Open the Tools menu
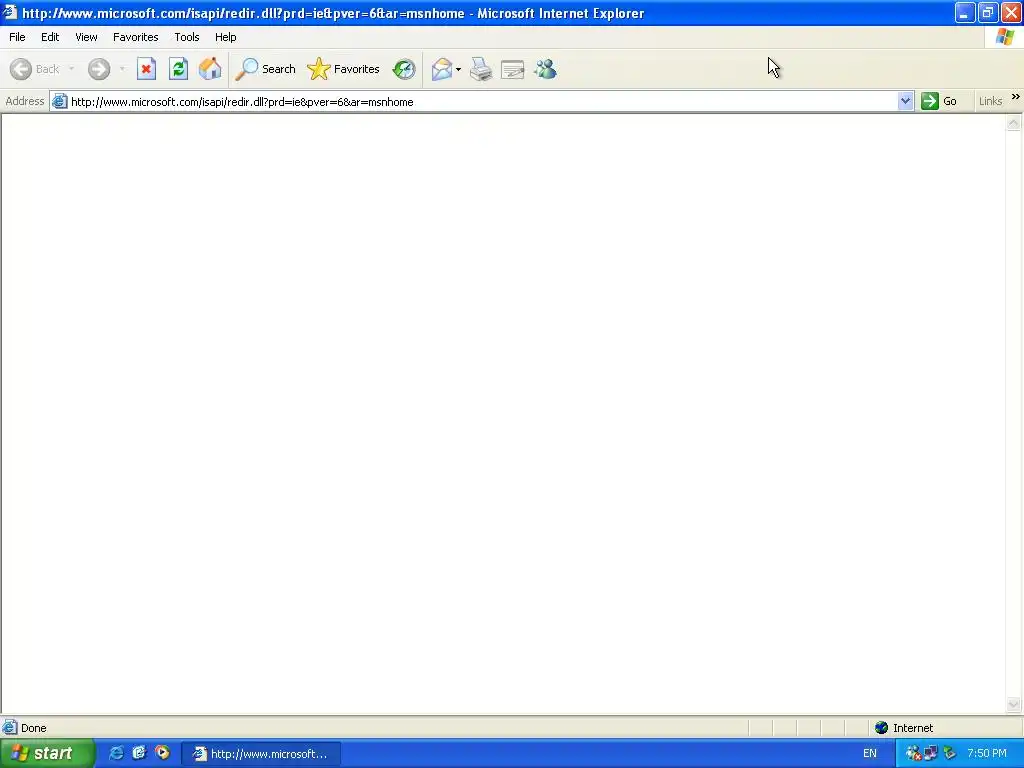The height and width of the screenshot is (768, 1024). pyautogui.click(x=187, y=37)
